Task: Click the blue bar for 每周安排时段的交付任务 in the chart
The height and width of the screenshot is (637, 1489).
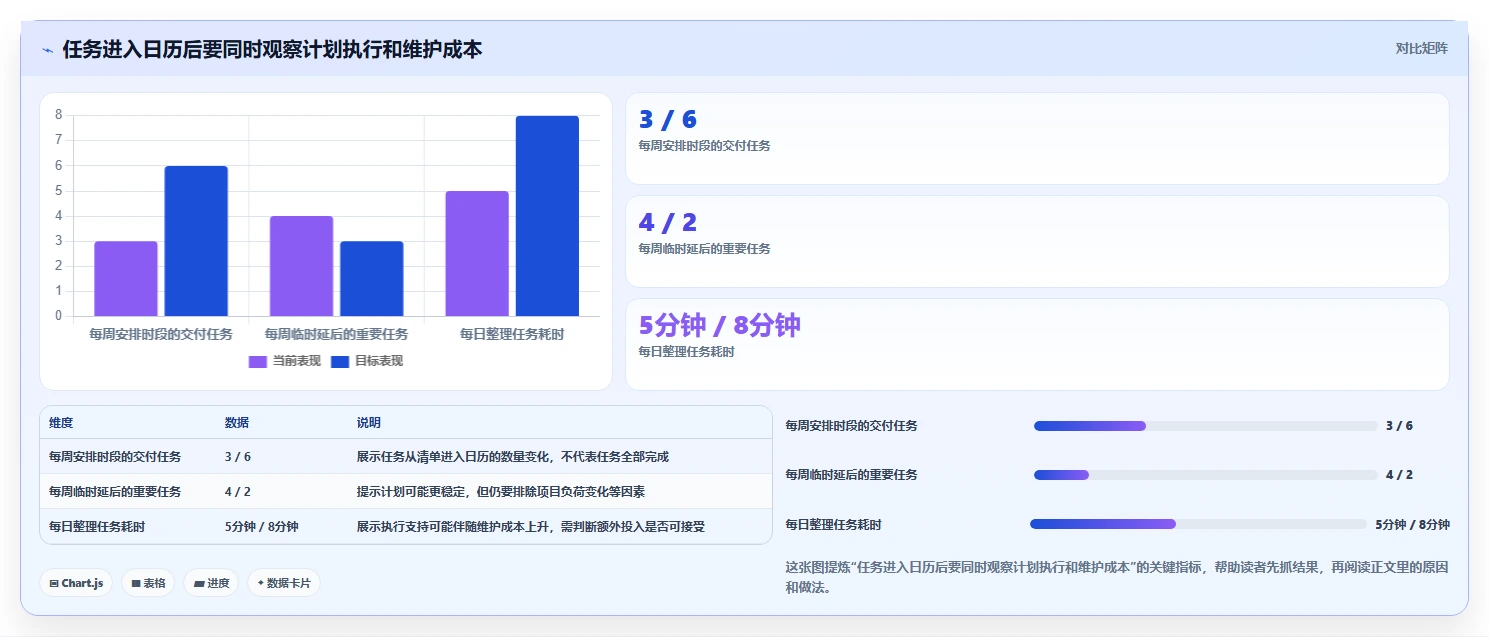Action: (x=196, y=241)
